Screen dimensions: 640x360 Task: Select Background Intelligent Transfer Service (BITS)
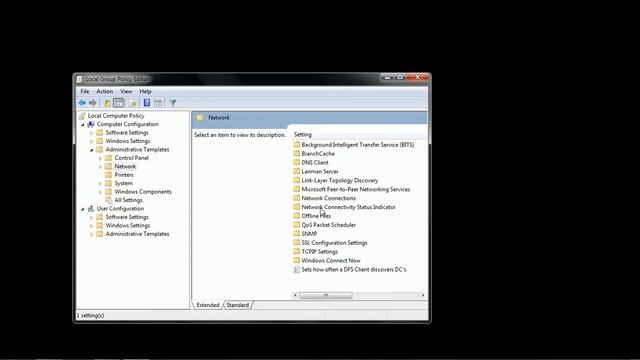(358, 145)
